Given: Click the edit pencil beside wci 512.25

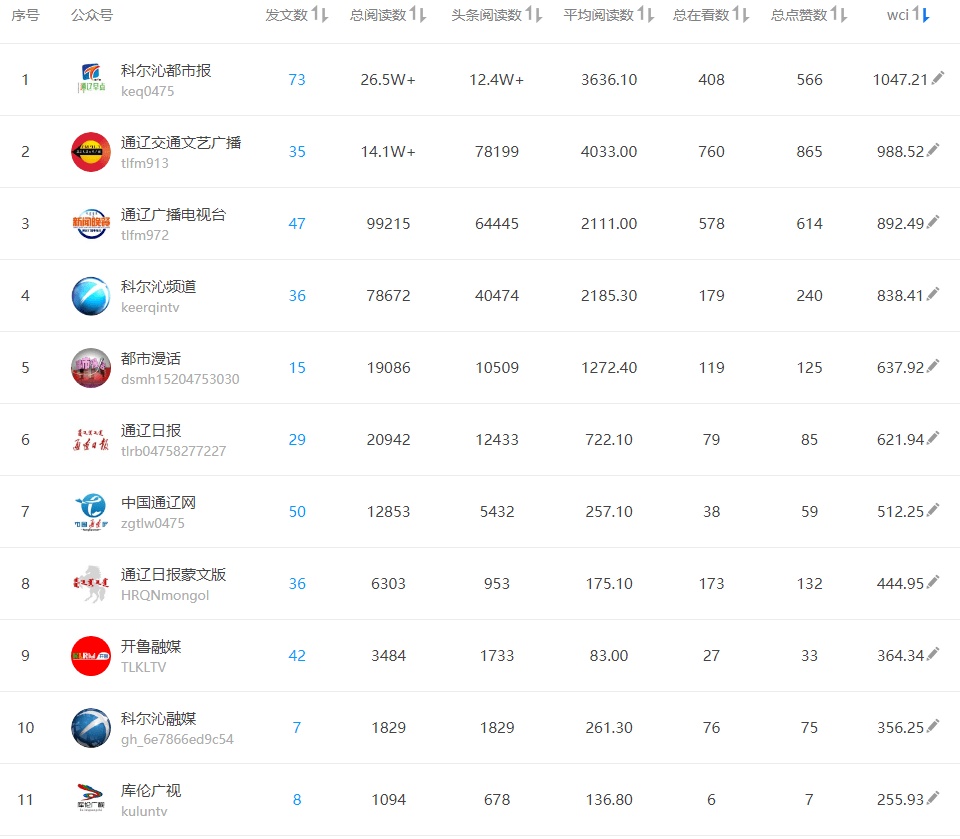Looking at the screenshot, I should click(933, 511).
